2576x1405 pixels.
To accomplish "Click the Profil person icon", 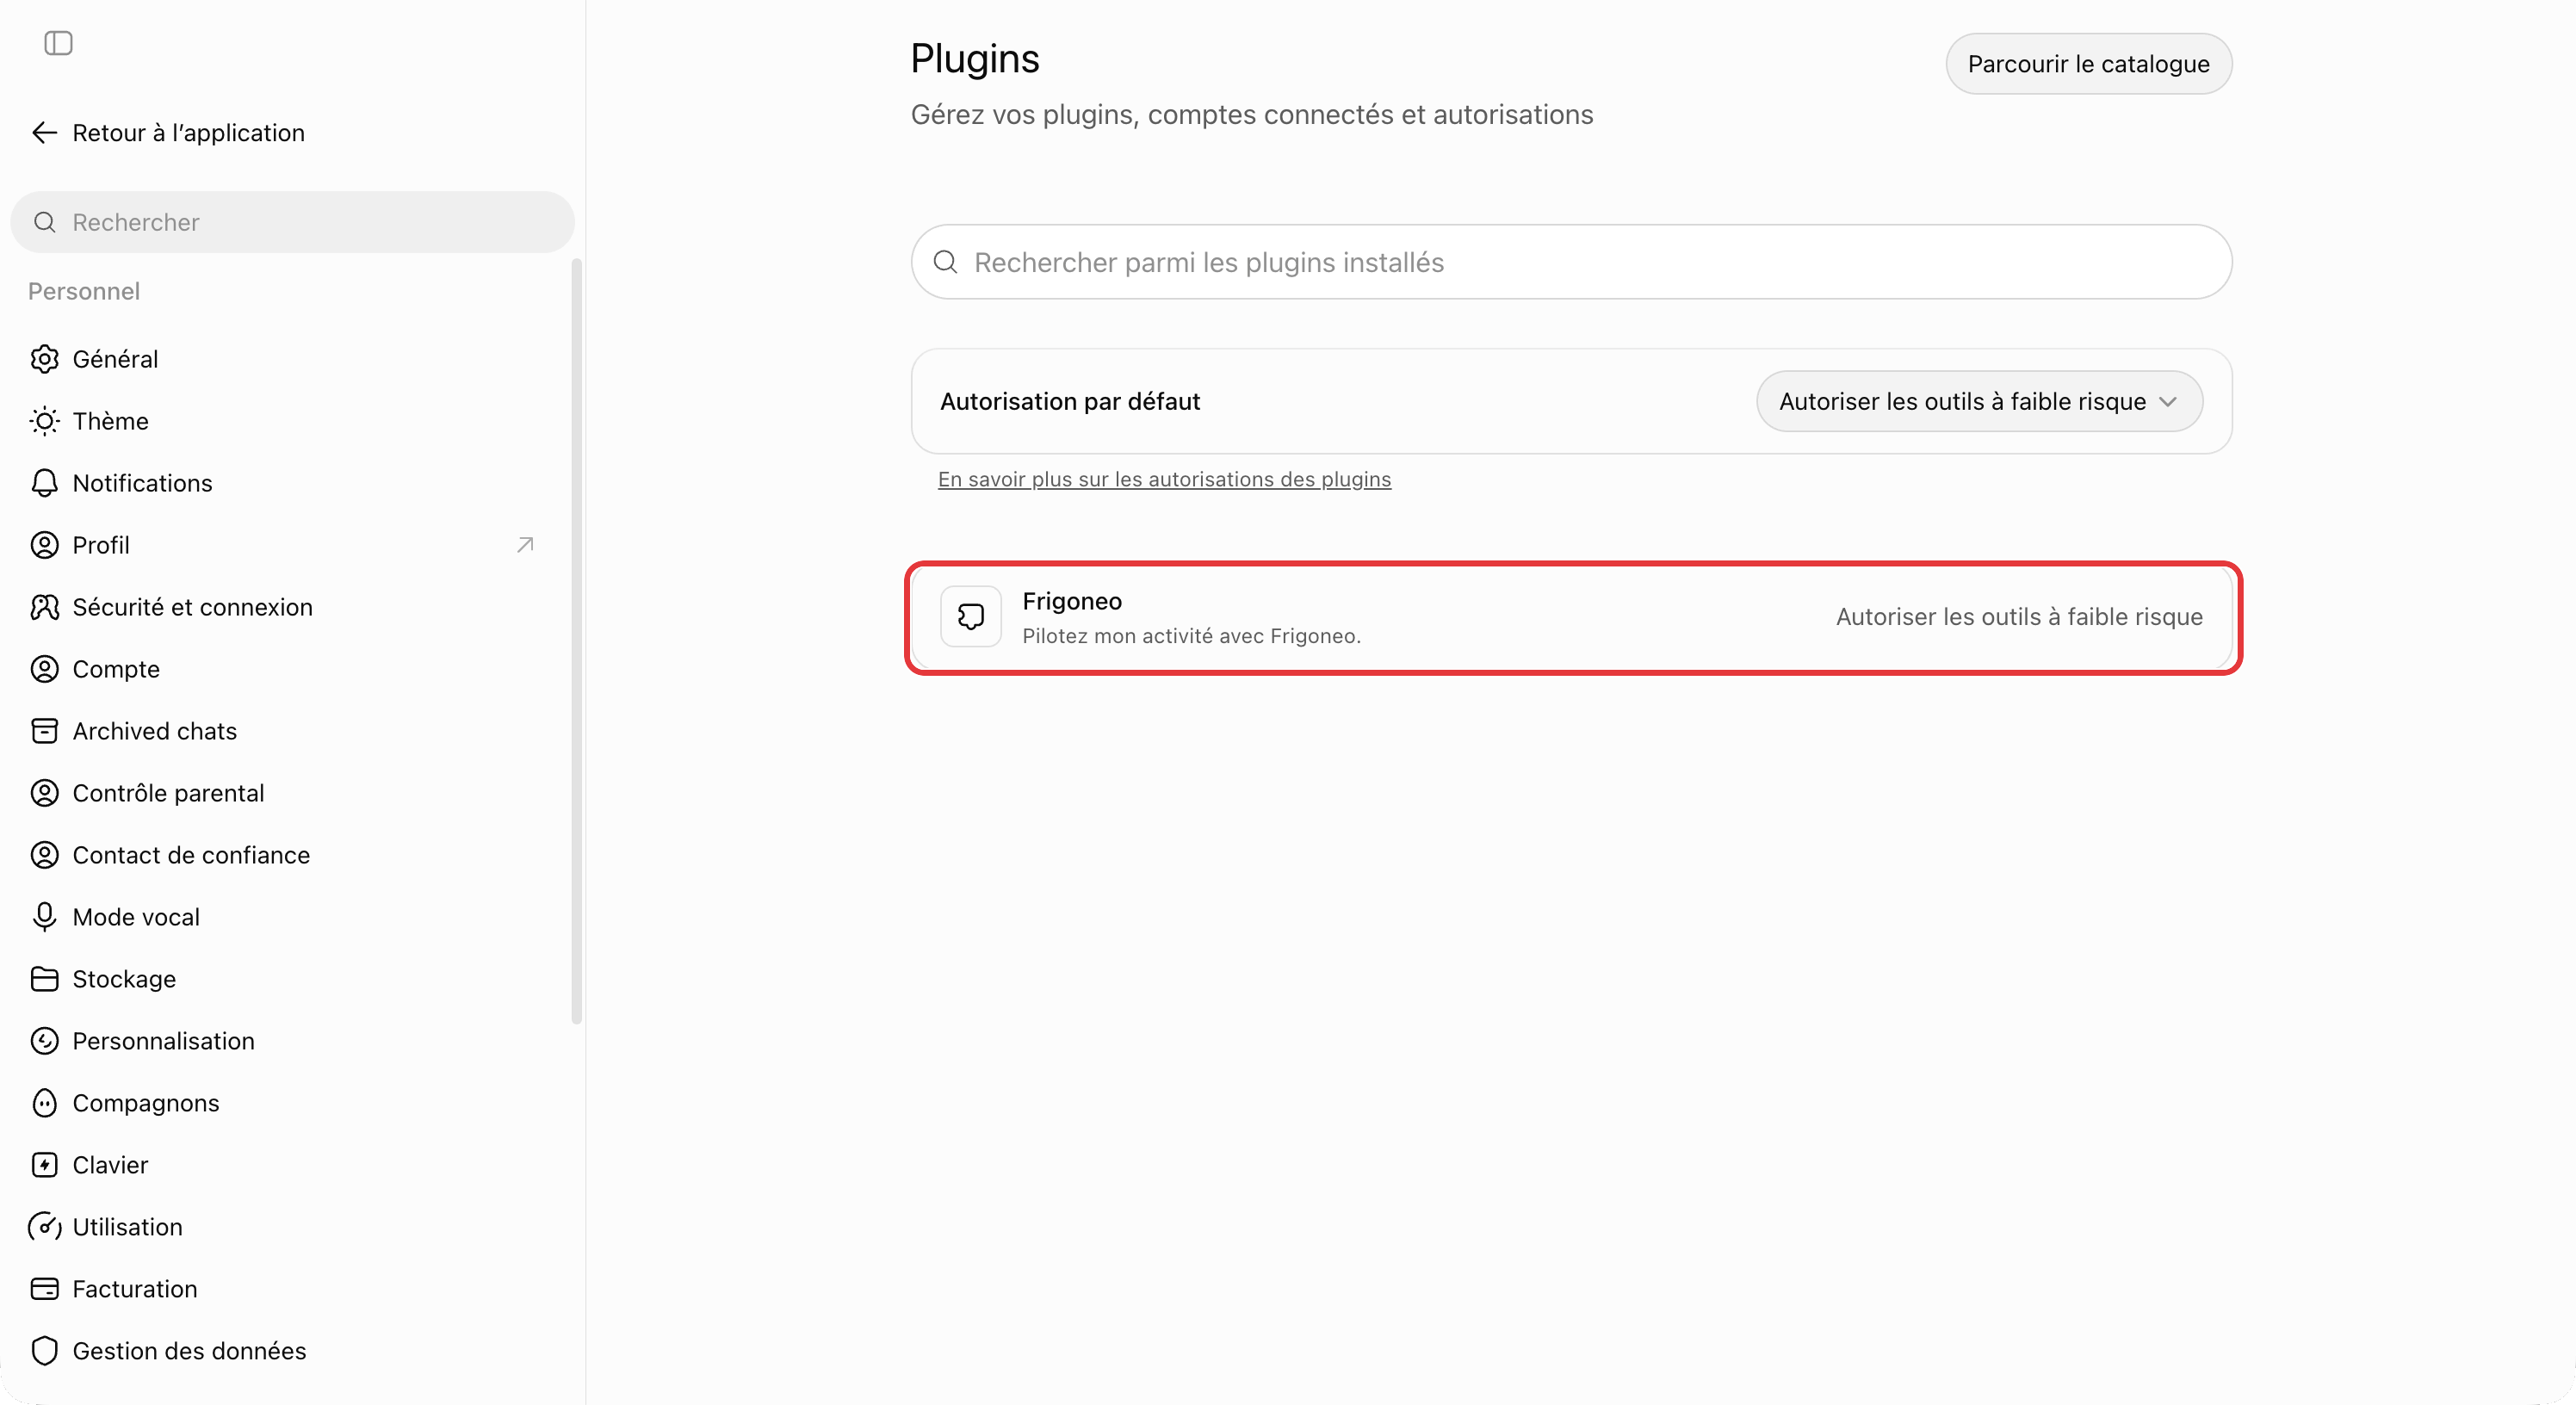I will click(x=44, y=545).
